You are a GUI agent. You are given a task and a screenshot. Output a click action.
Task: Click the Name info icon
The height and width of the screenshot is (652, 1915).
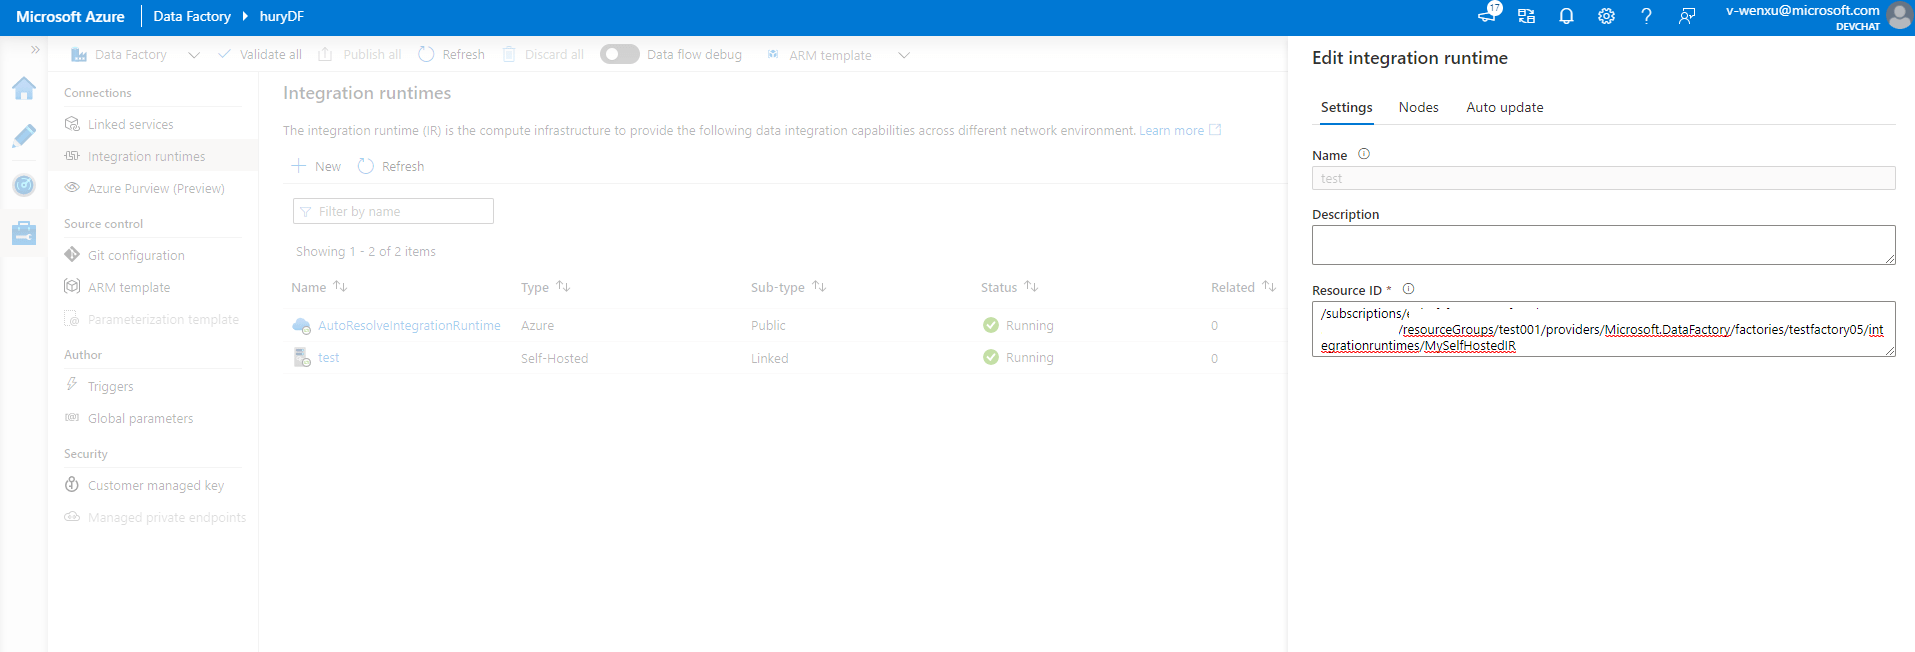[1364, 154]
